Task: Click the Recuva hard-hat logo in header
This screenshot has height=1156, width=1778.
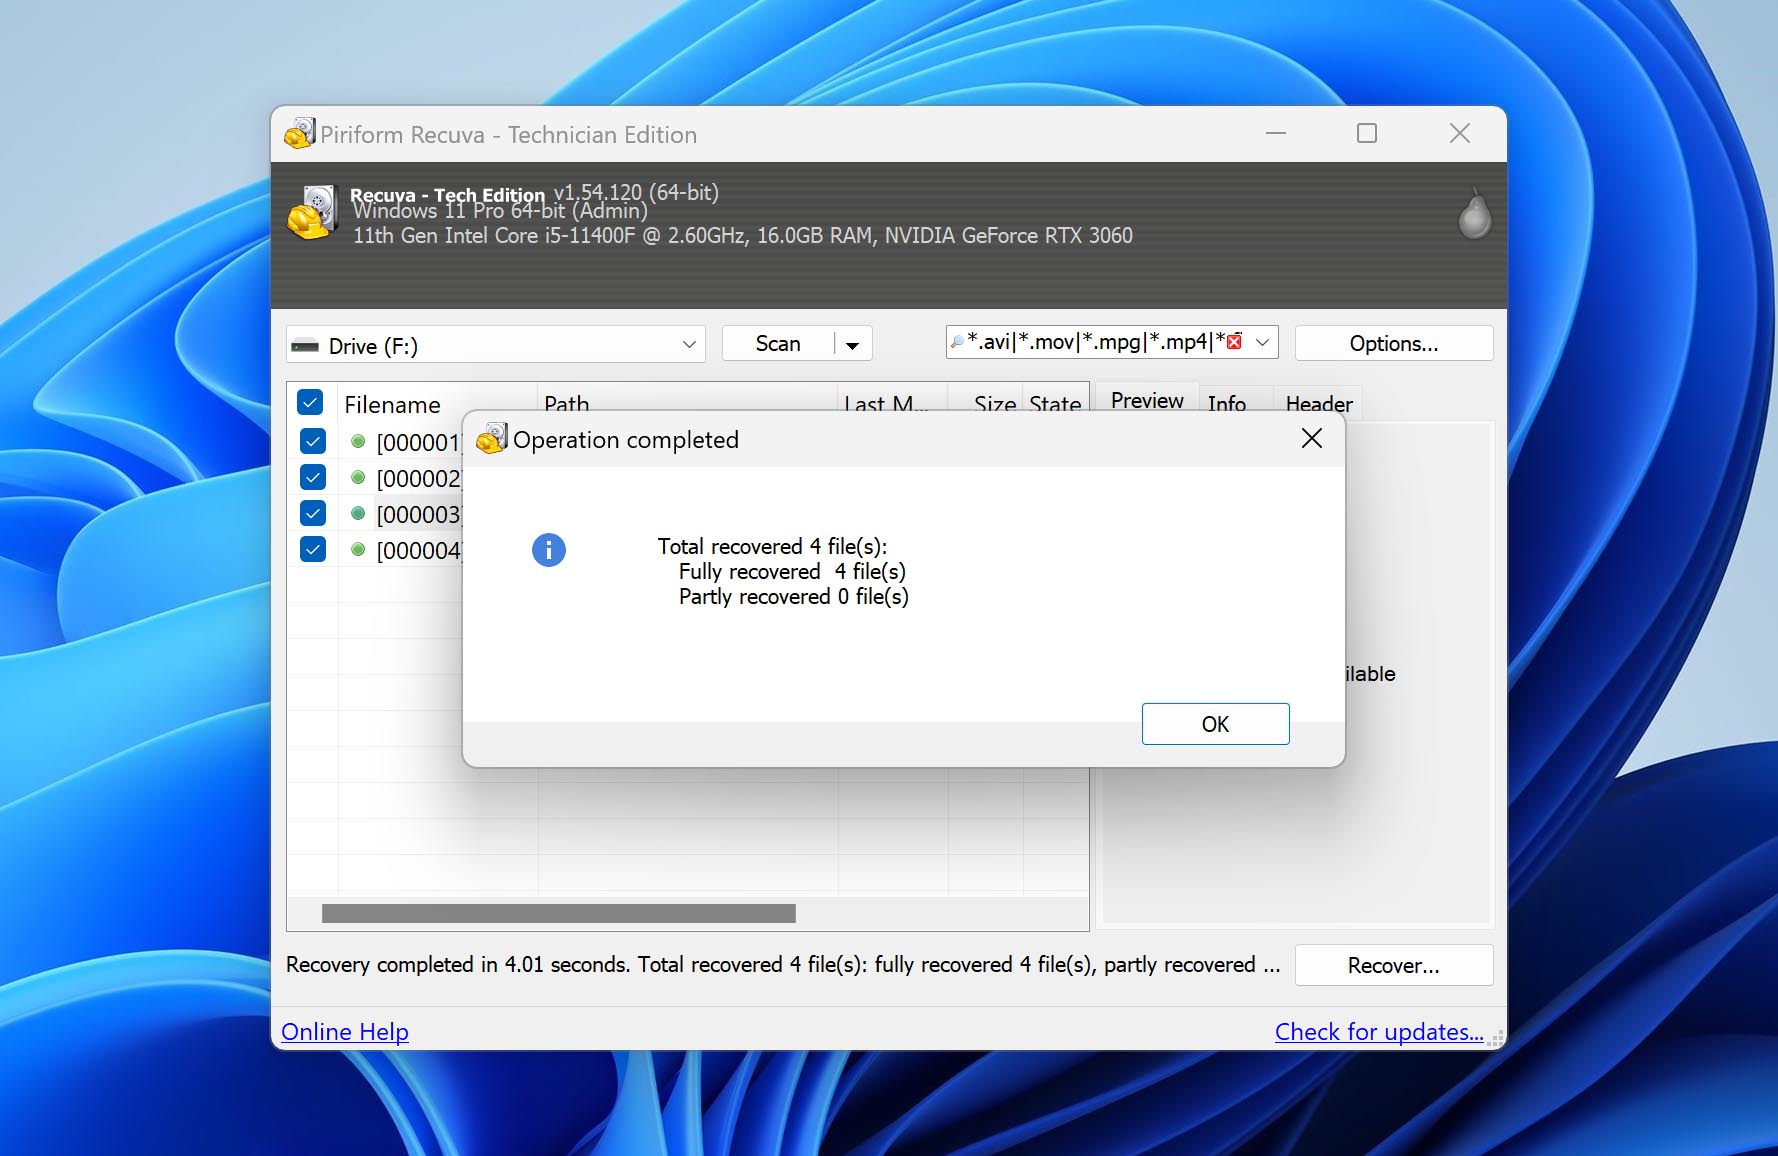Action: pyautogui.click(x=312, y=213)
